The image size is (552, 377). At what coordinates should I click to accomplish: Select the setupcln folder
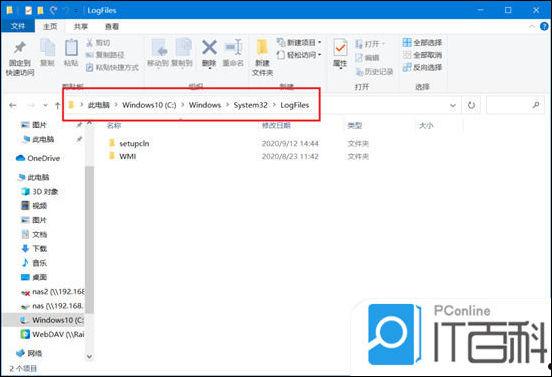[134, 143]
